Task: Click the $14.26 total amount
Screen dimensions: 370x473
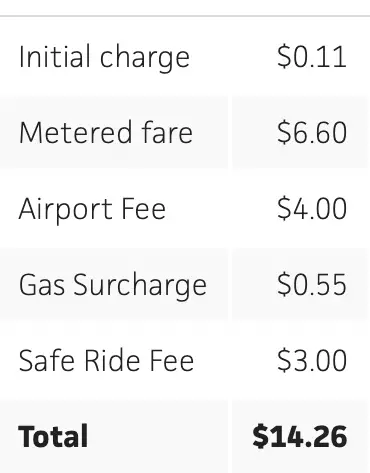Action: point(300,436)
